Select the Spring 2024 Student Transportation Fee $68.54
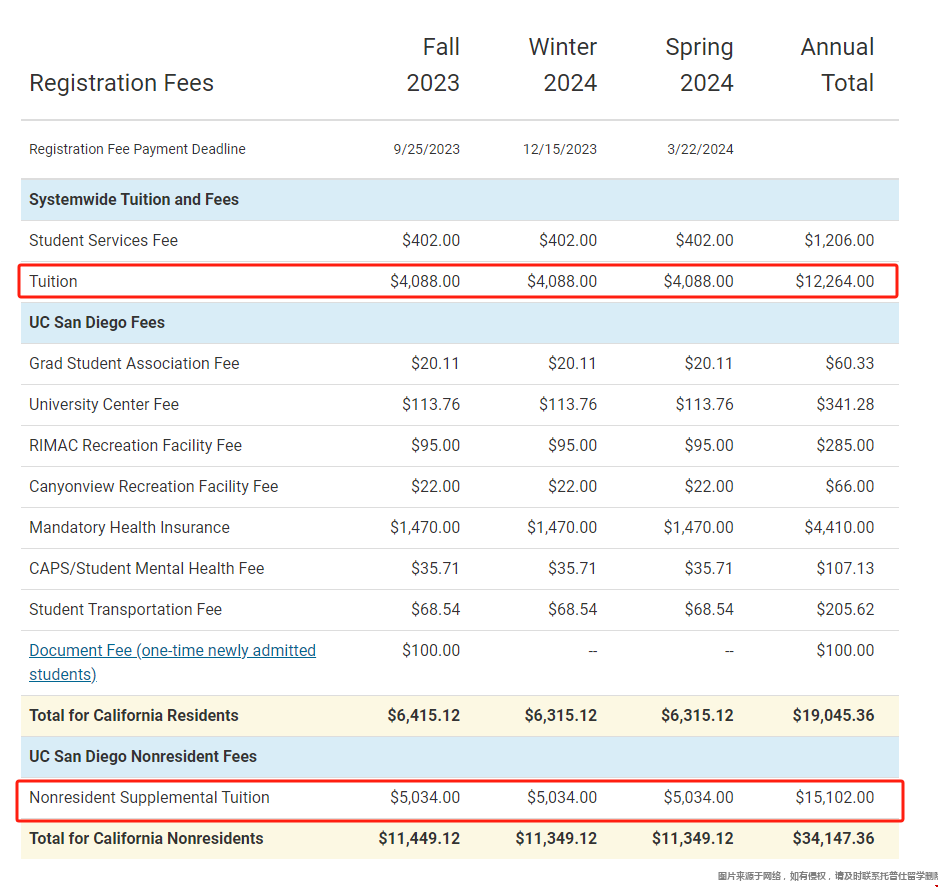 709,609
